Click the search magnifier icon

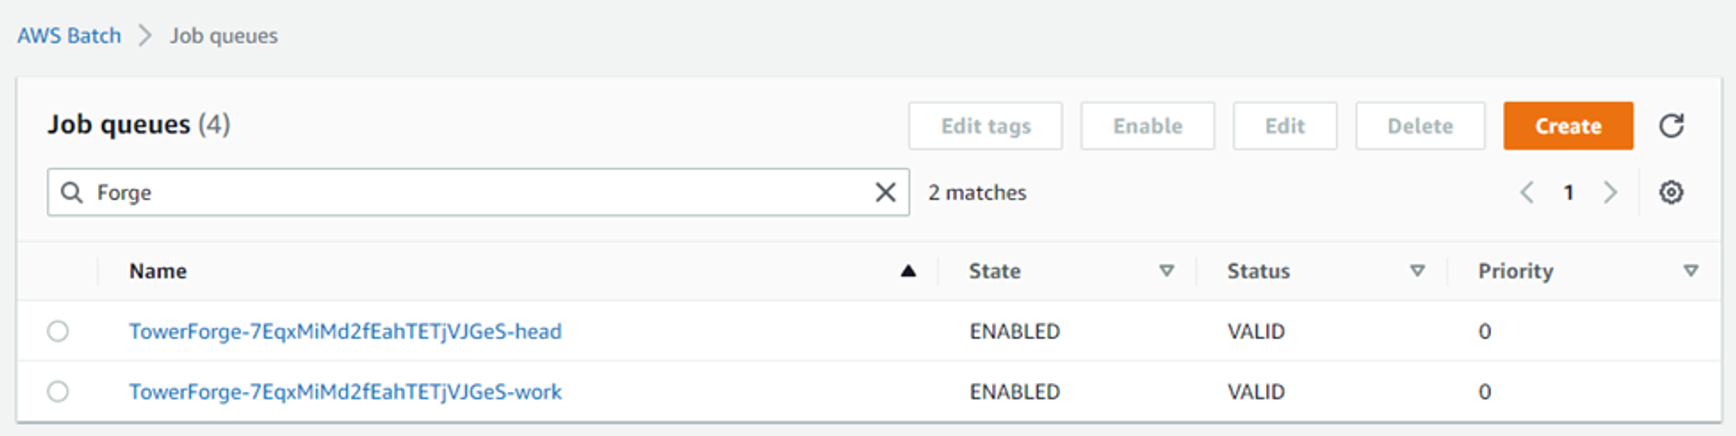(71, 192)
